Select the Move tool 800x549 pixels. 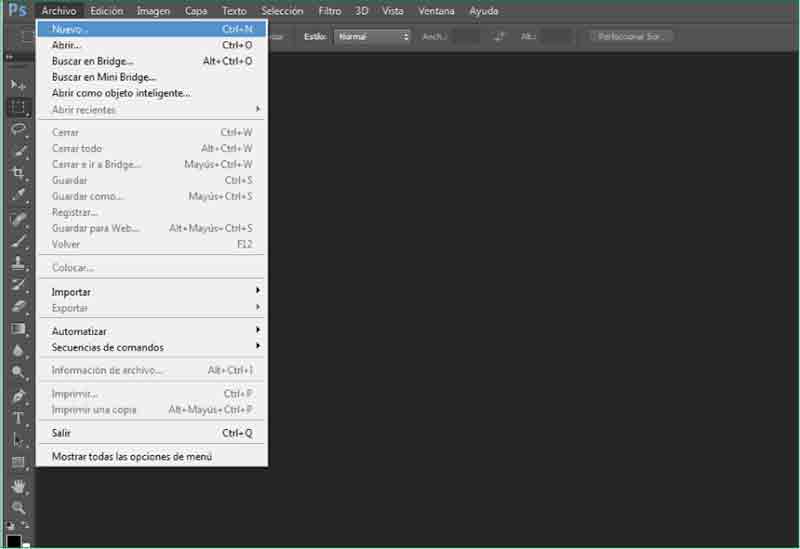pyautogui.click(x=18, y=86)
